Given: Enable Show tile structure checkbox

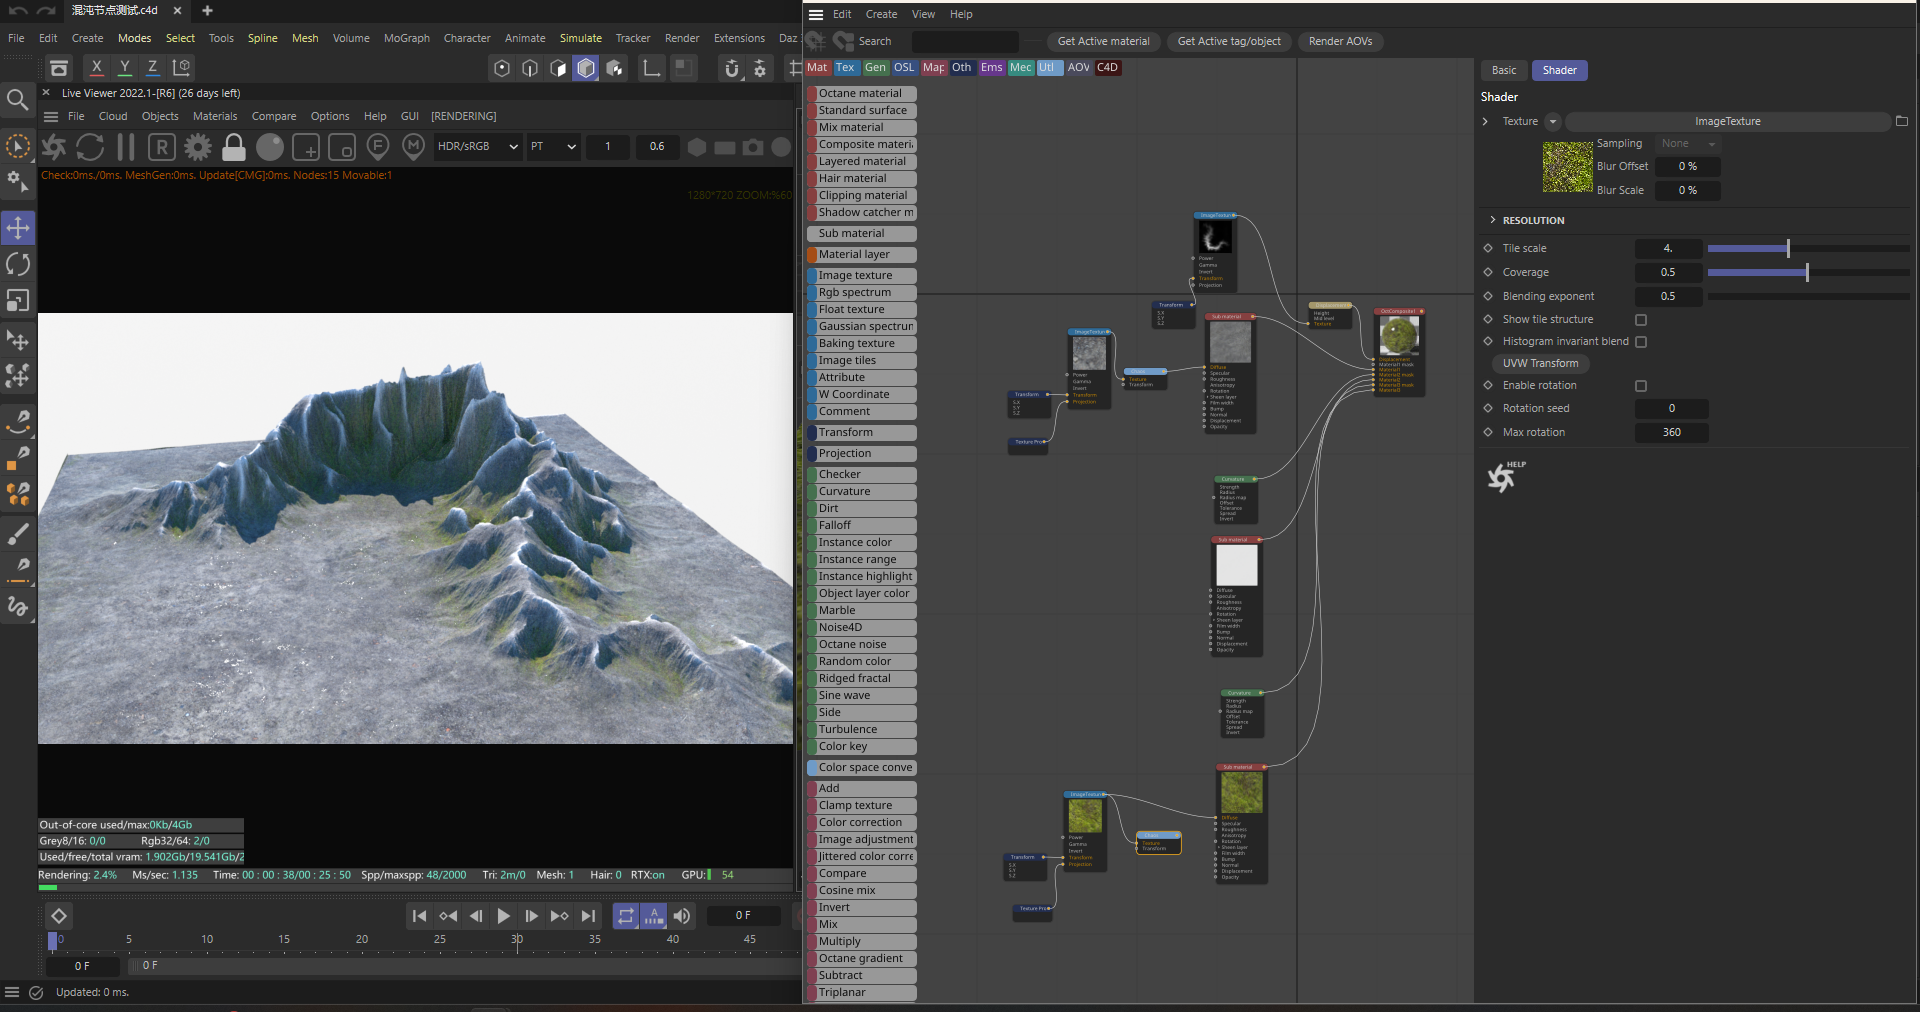Looking at the screenshot, I should (1641, 320).
